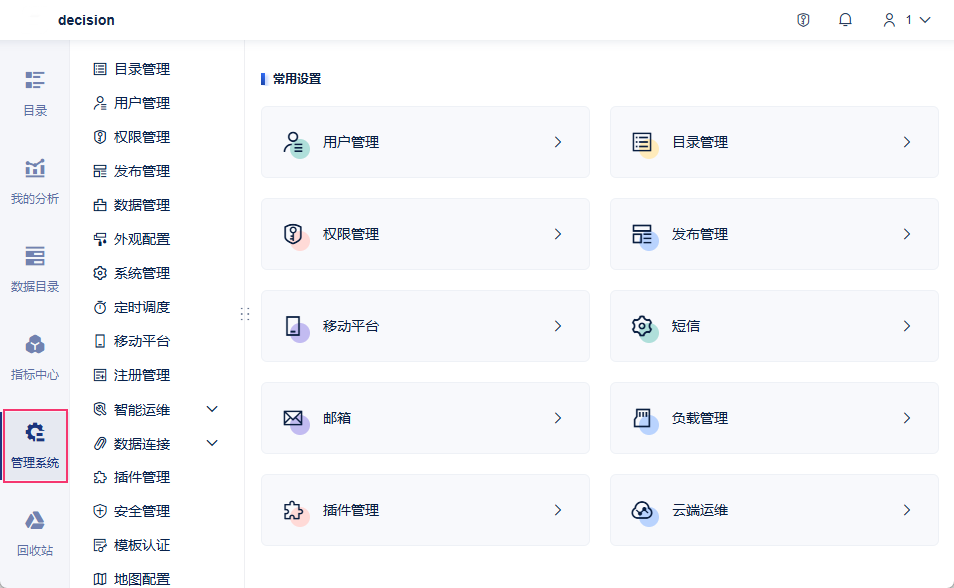Click the notification bell icon

pyautogui.click(x=845, y=20)
